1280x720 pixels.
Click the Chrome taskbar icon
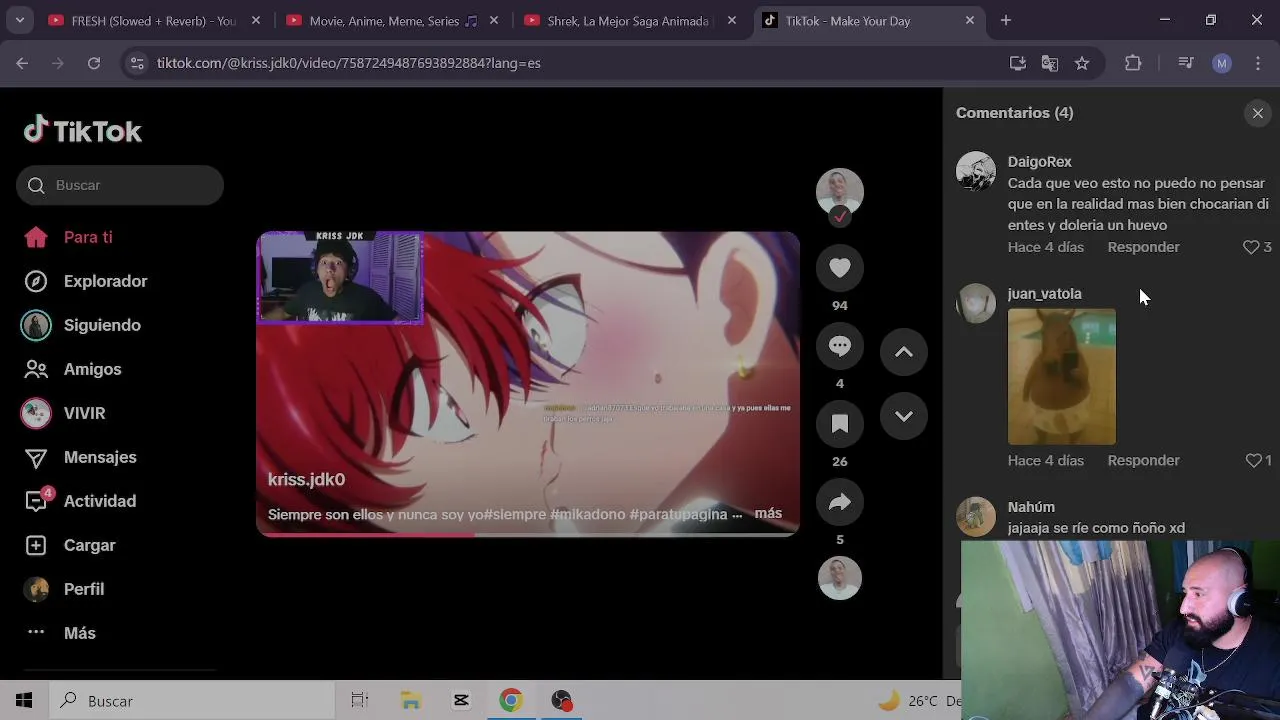tap(511, 701)
